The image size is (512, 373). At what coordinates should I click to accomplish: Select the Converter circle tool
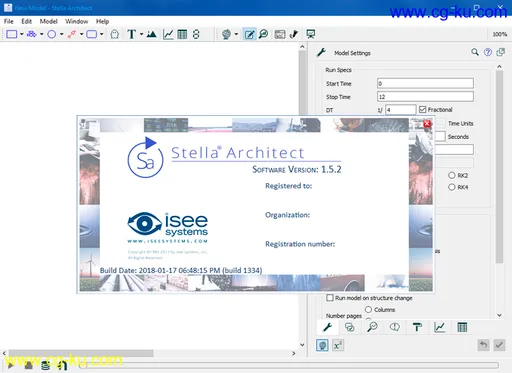(x=52, y=34)
